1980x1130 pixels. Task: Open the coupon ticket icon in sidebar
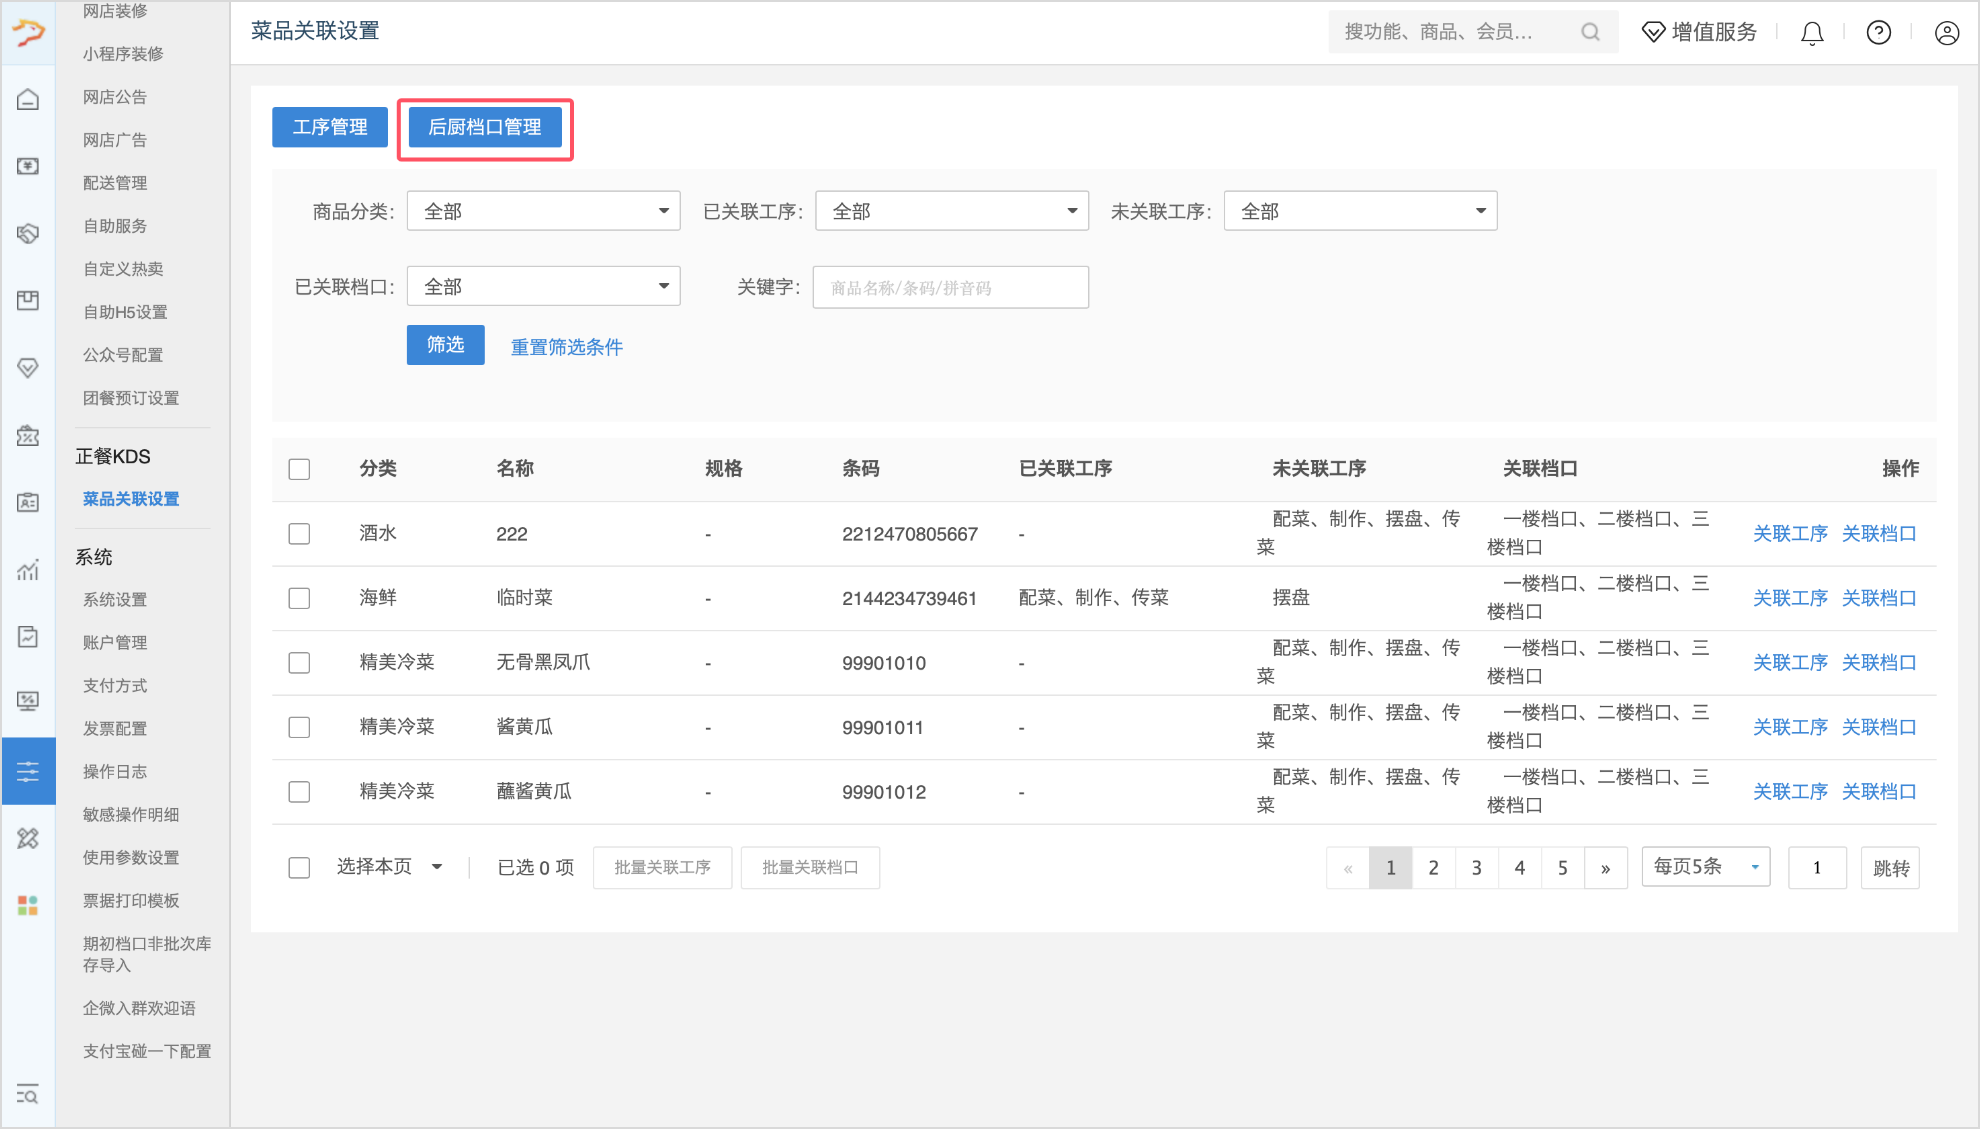coord(28,435)
